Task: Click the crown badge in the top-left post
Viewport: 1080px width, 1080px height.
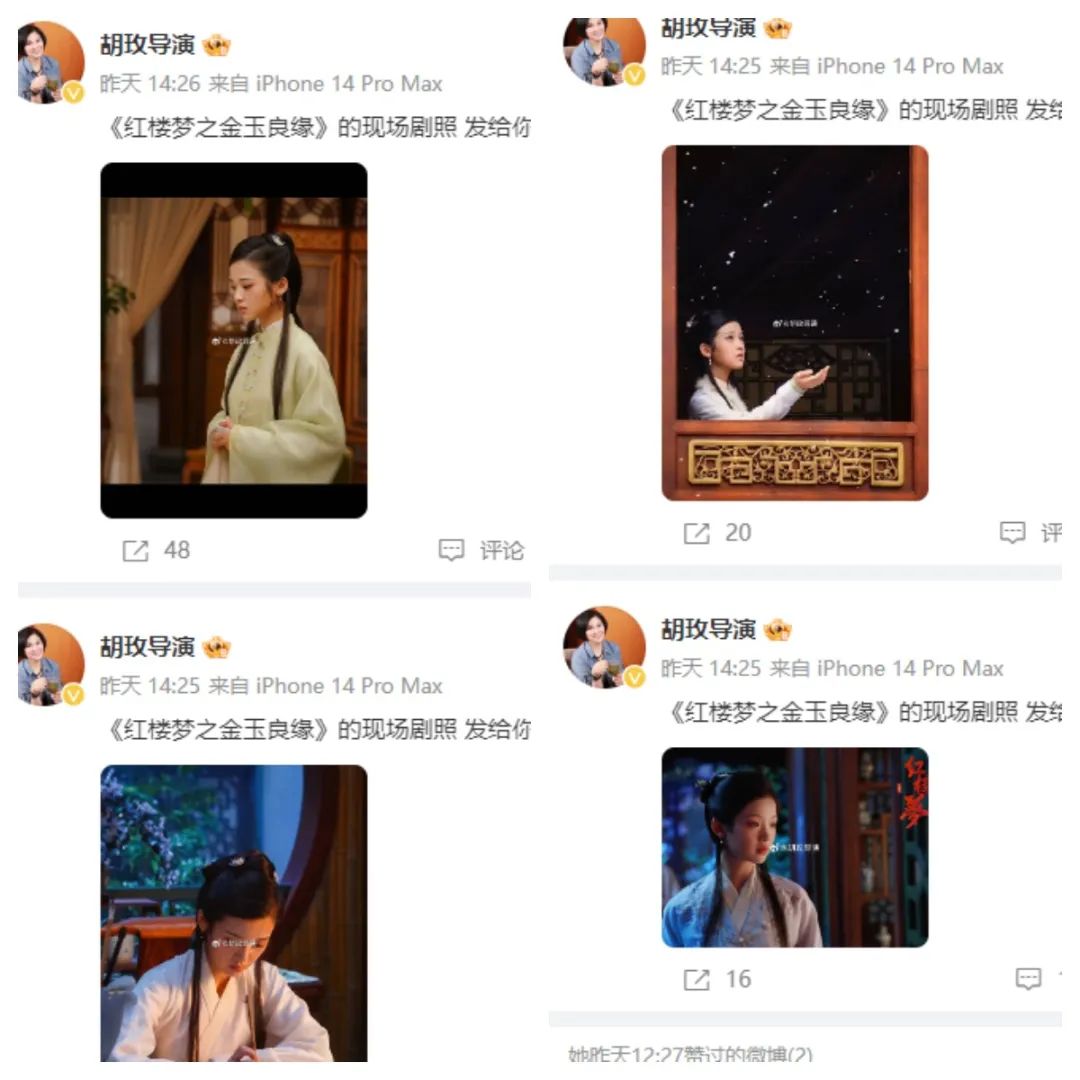Action: point(216,45)
